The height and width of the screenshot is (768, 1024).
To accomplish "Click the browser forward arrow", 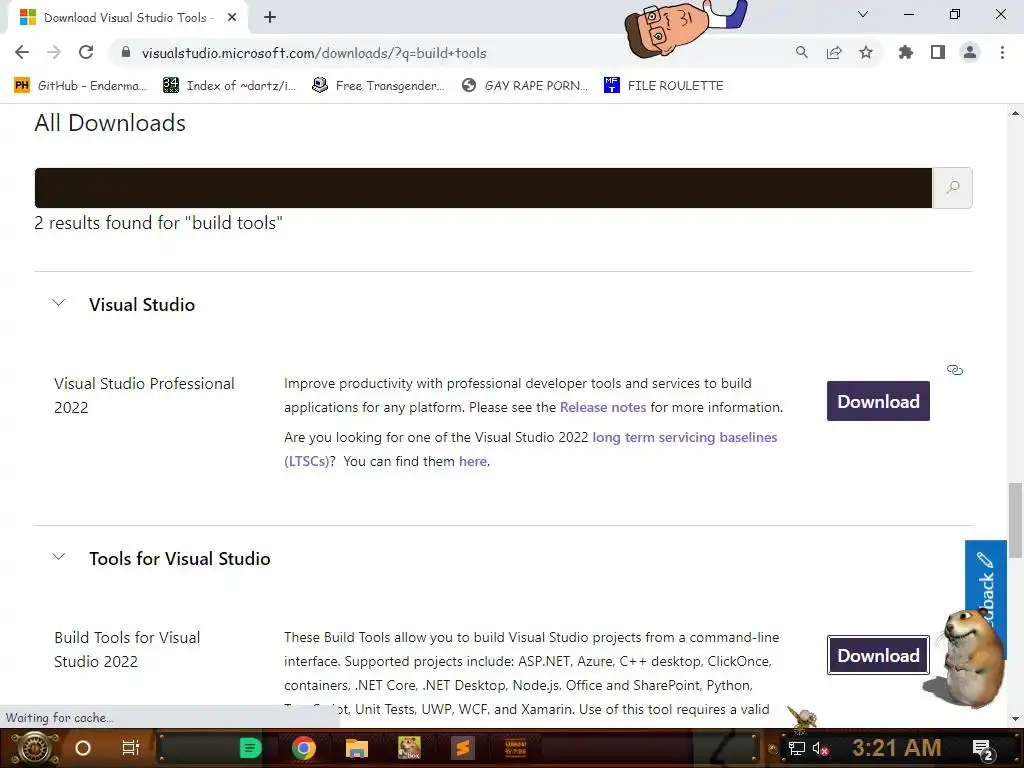I will [x=54, y=52].
